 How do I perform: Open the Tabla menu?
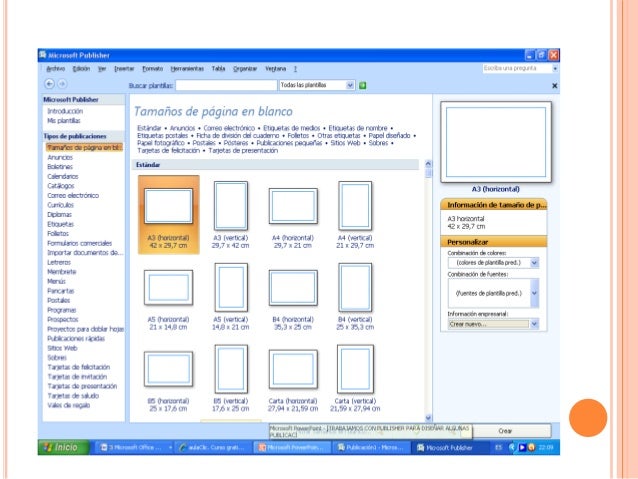[x=218, y=69]
